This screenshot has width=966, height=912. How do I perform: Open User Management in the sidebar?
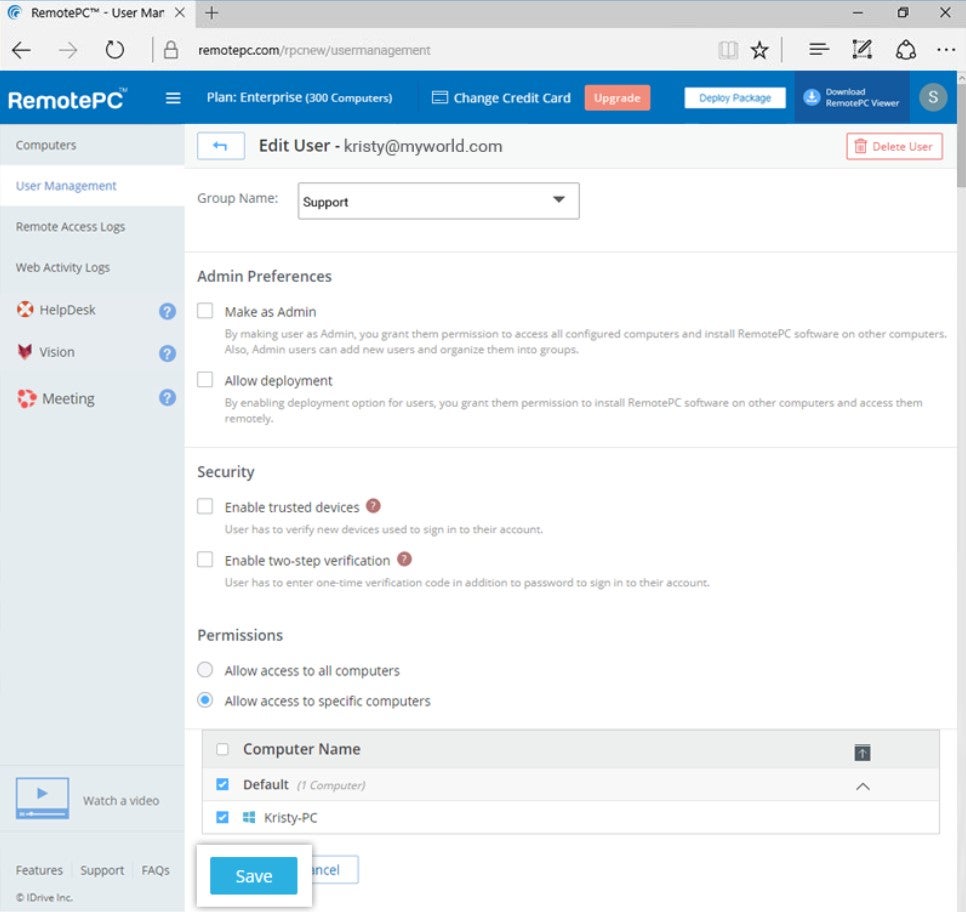tap(66, 185)
